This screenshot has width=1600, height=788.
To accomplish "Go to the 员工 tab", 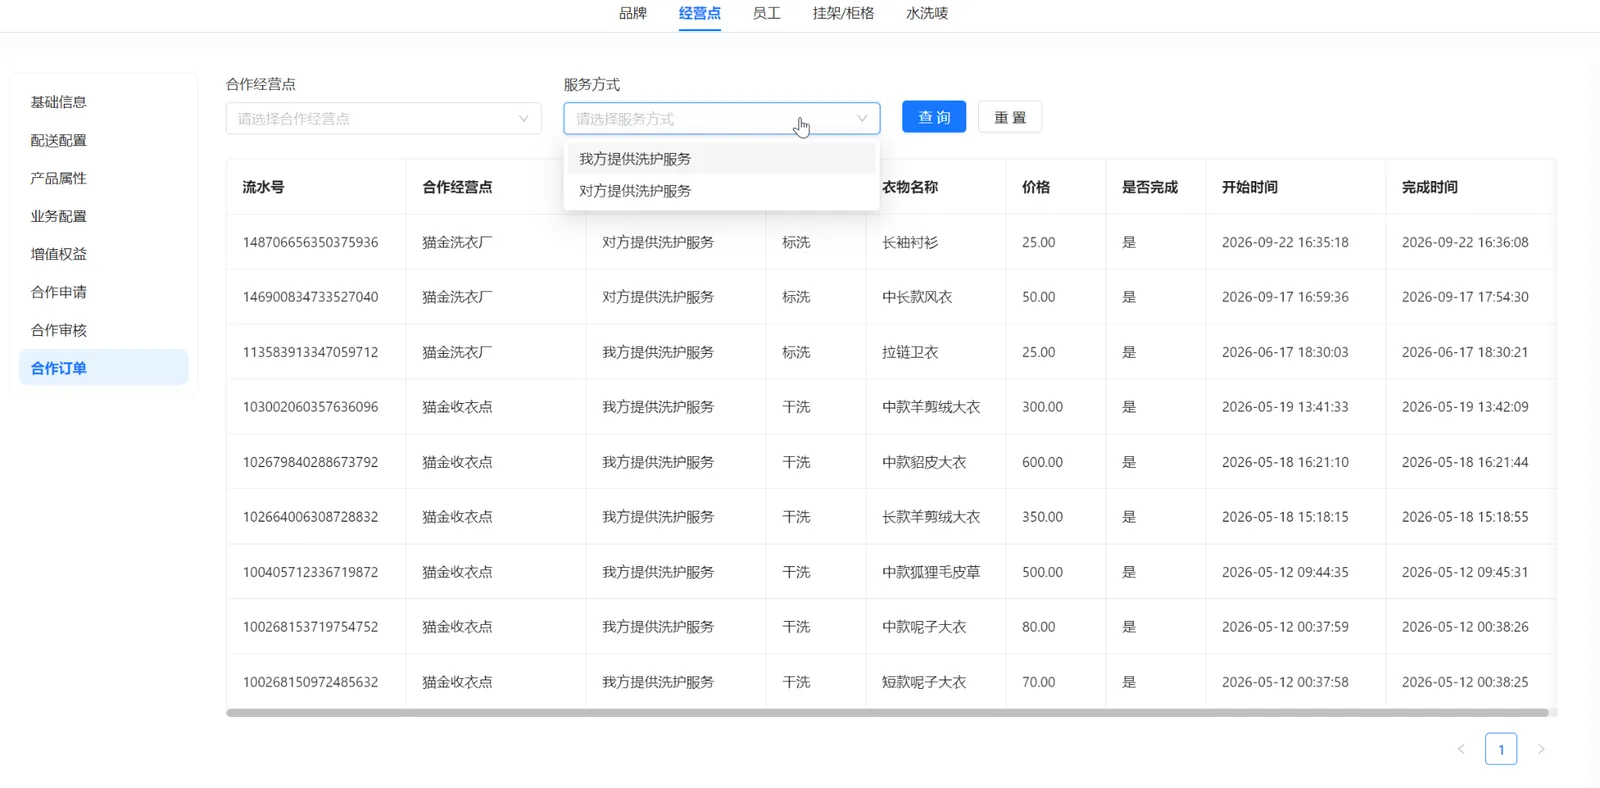I will click(767, 13).
